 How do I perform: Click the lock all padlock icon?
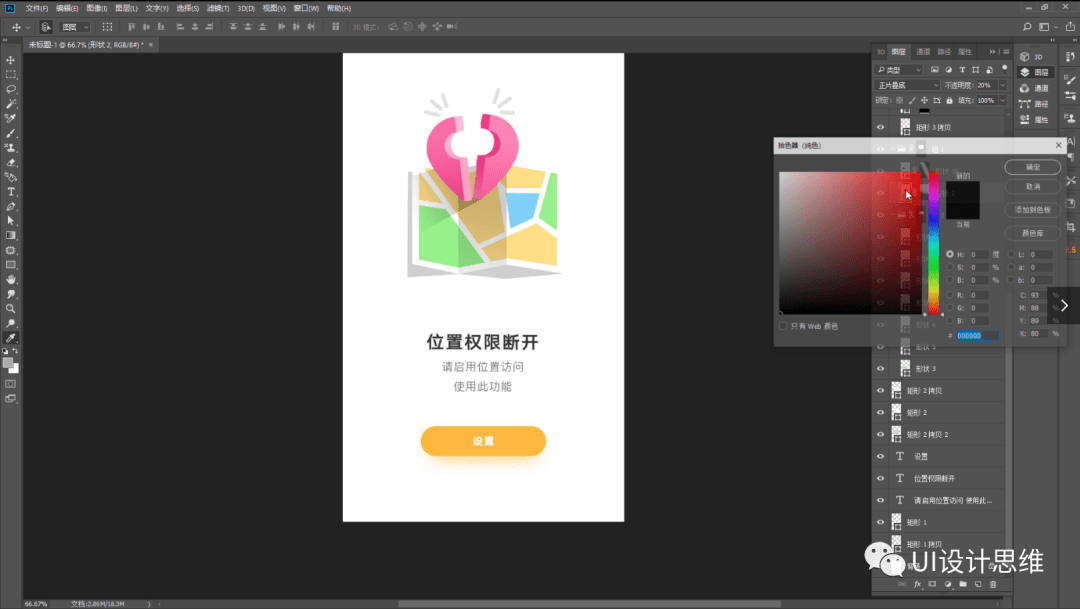click(x=949, y=101)
